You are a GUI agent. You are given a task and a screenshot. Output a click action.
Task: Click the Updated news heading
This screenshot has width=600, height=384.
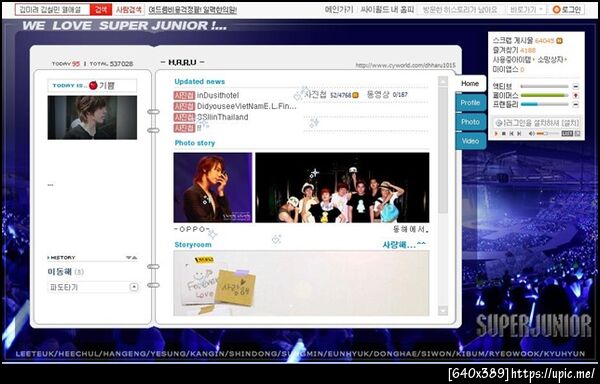(x=199, y=81)
